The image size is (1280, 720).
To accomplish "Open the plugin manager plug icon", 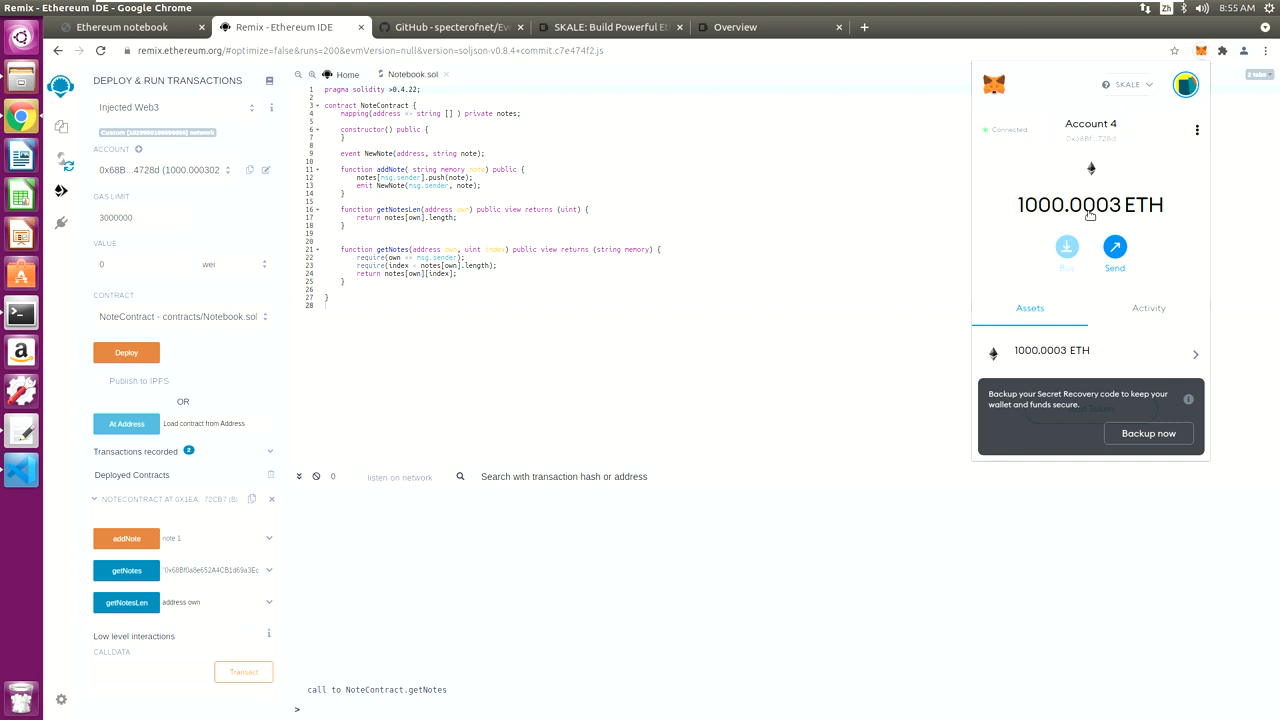I will pyautogui.click(x=61, y=222).
